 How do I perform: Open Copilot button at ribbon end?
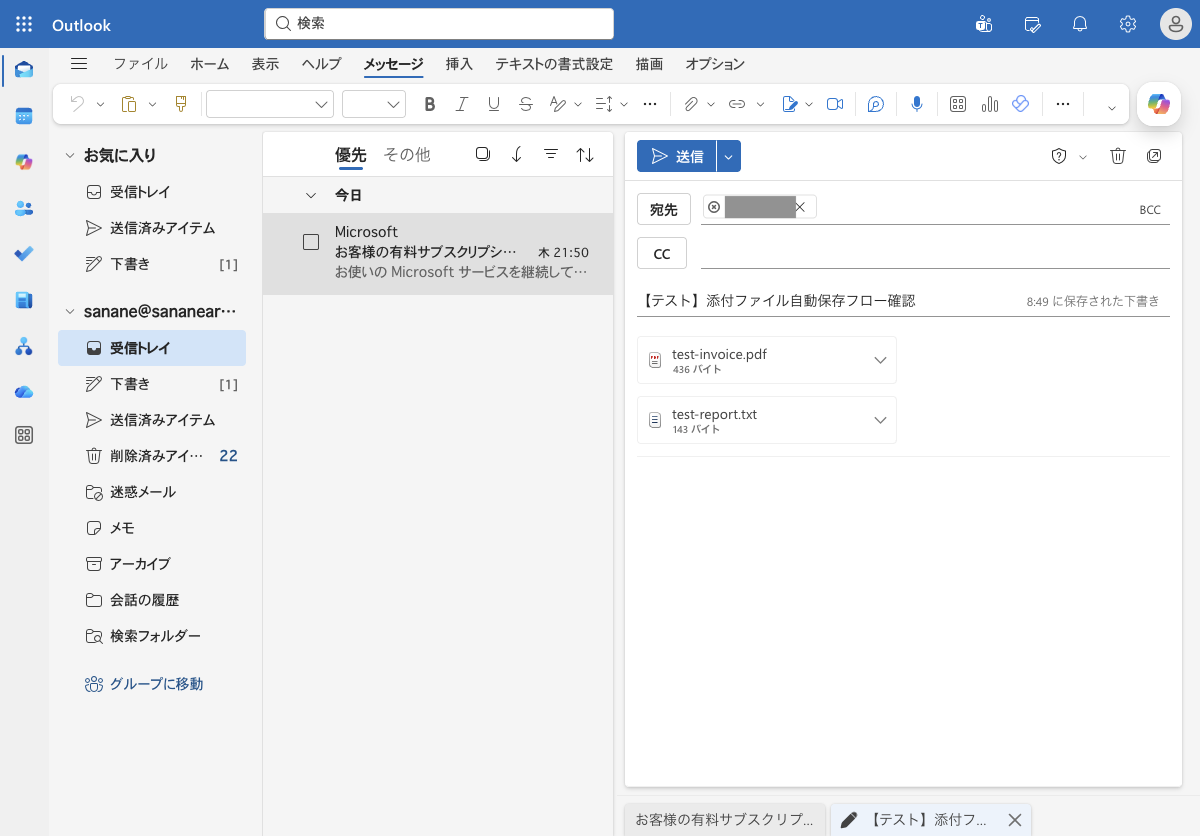pyautogui.click(x=1159, y=104)
